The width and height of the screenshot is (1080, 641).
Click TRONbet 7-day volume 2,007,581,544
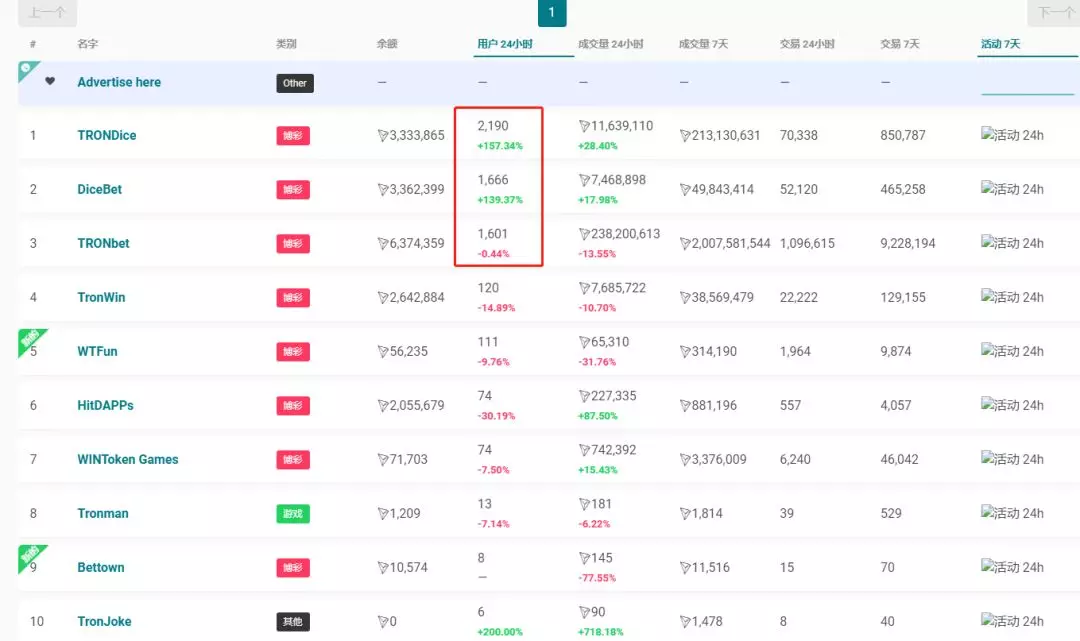(x=725, y=243)
